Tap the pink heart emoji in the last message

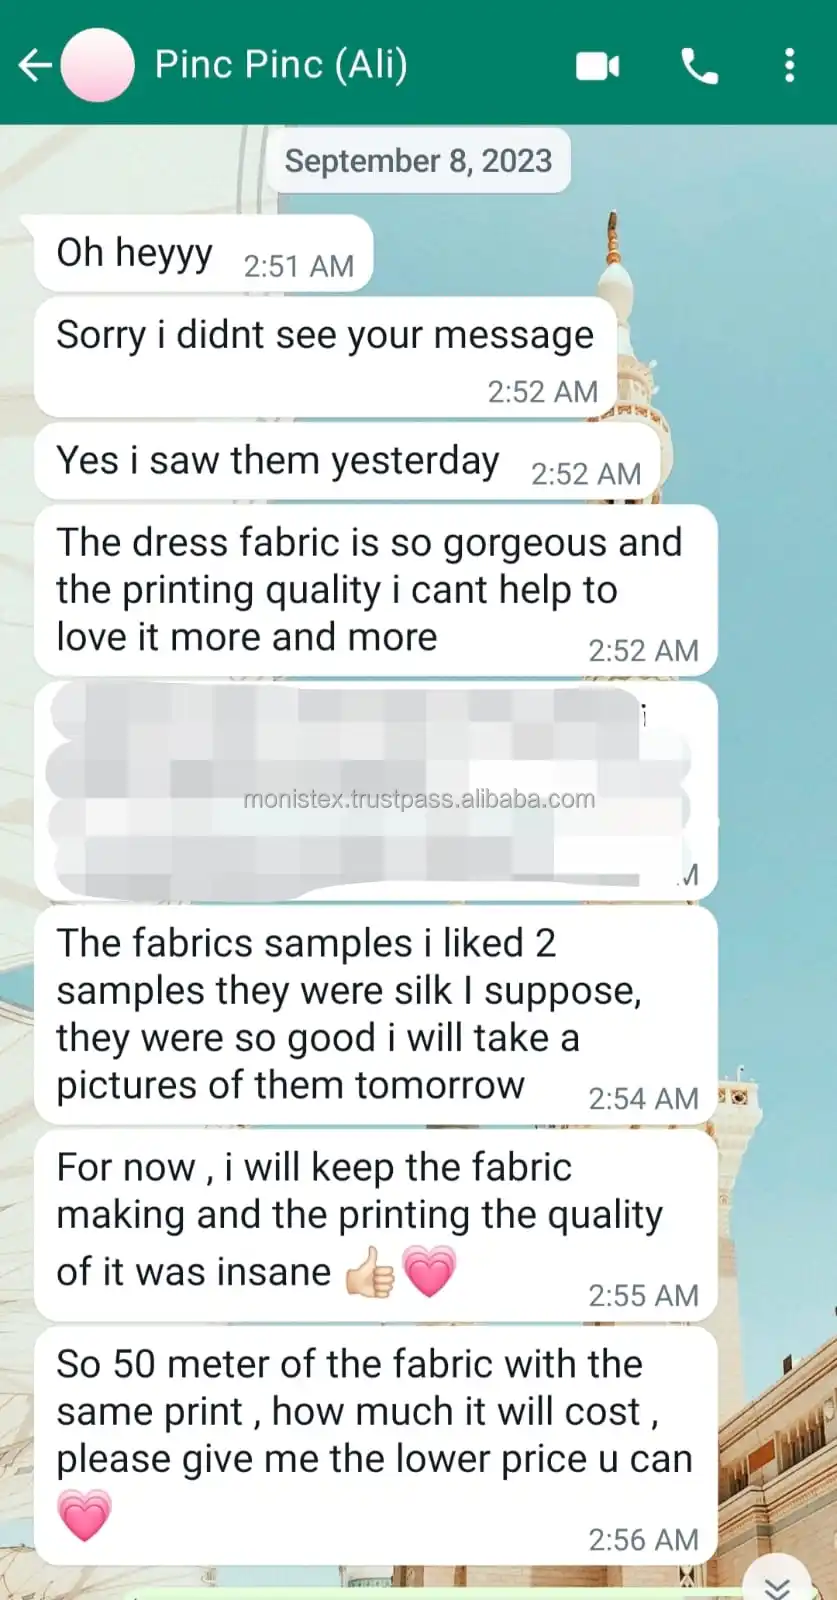pos(84,1515)
